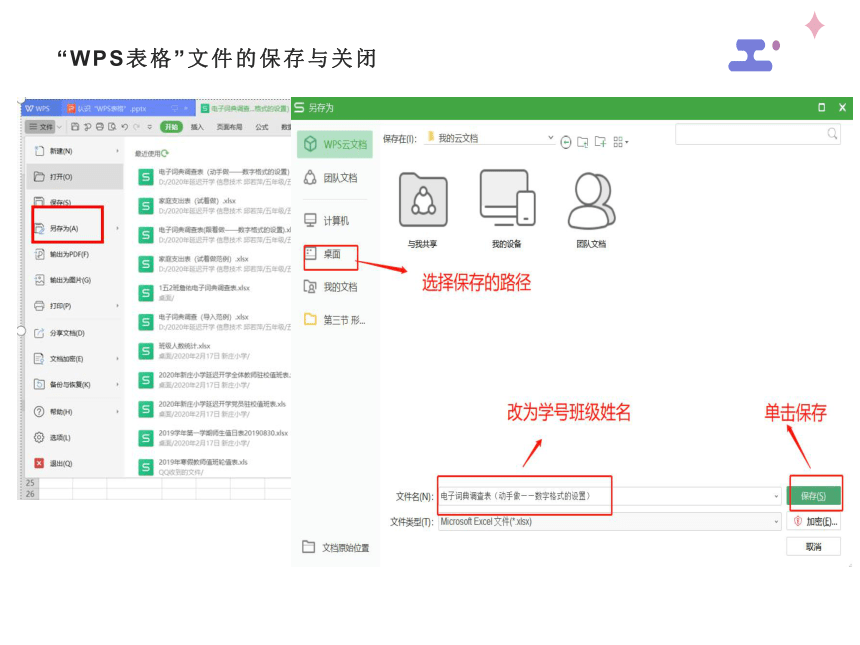Click the Undo arrow icon in WPS toolbar
The image size is (860, 645).
pos(125,127)
